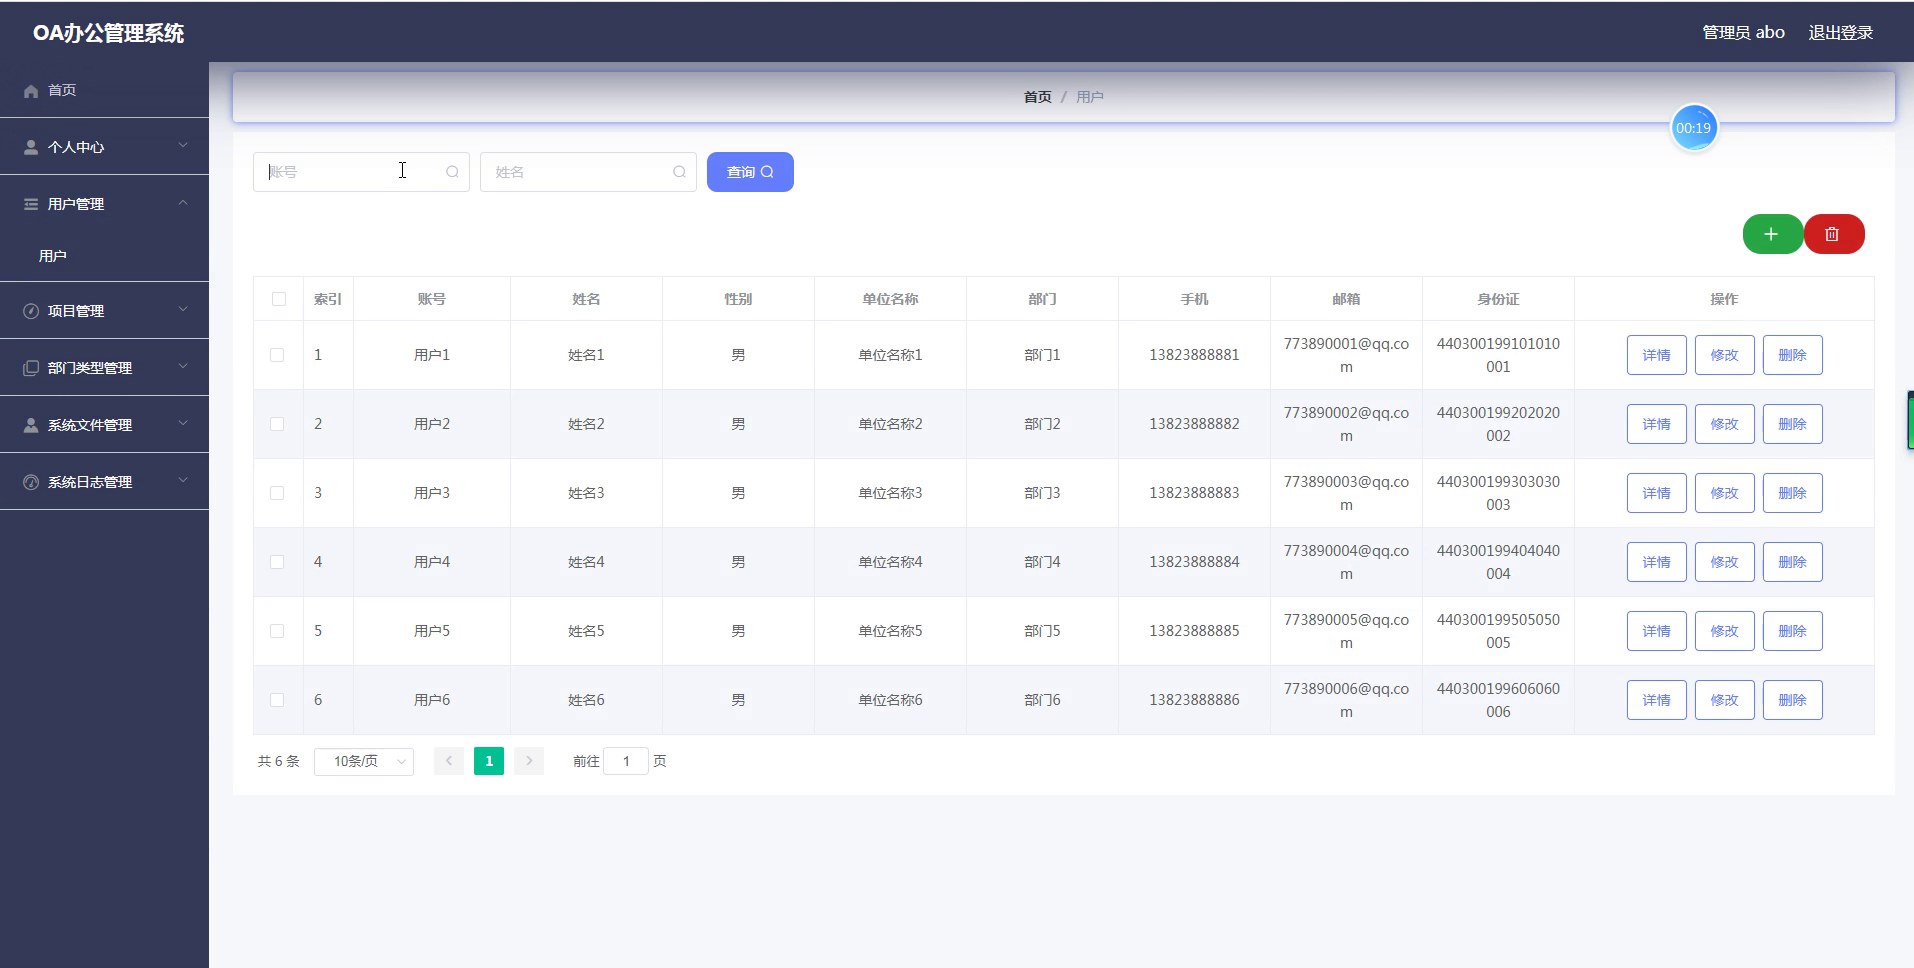Click the 部门4 cell

[1042, 562]
